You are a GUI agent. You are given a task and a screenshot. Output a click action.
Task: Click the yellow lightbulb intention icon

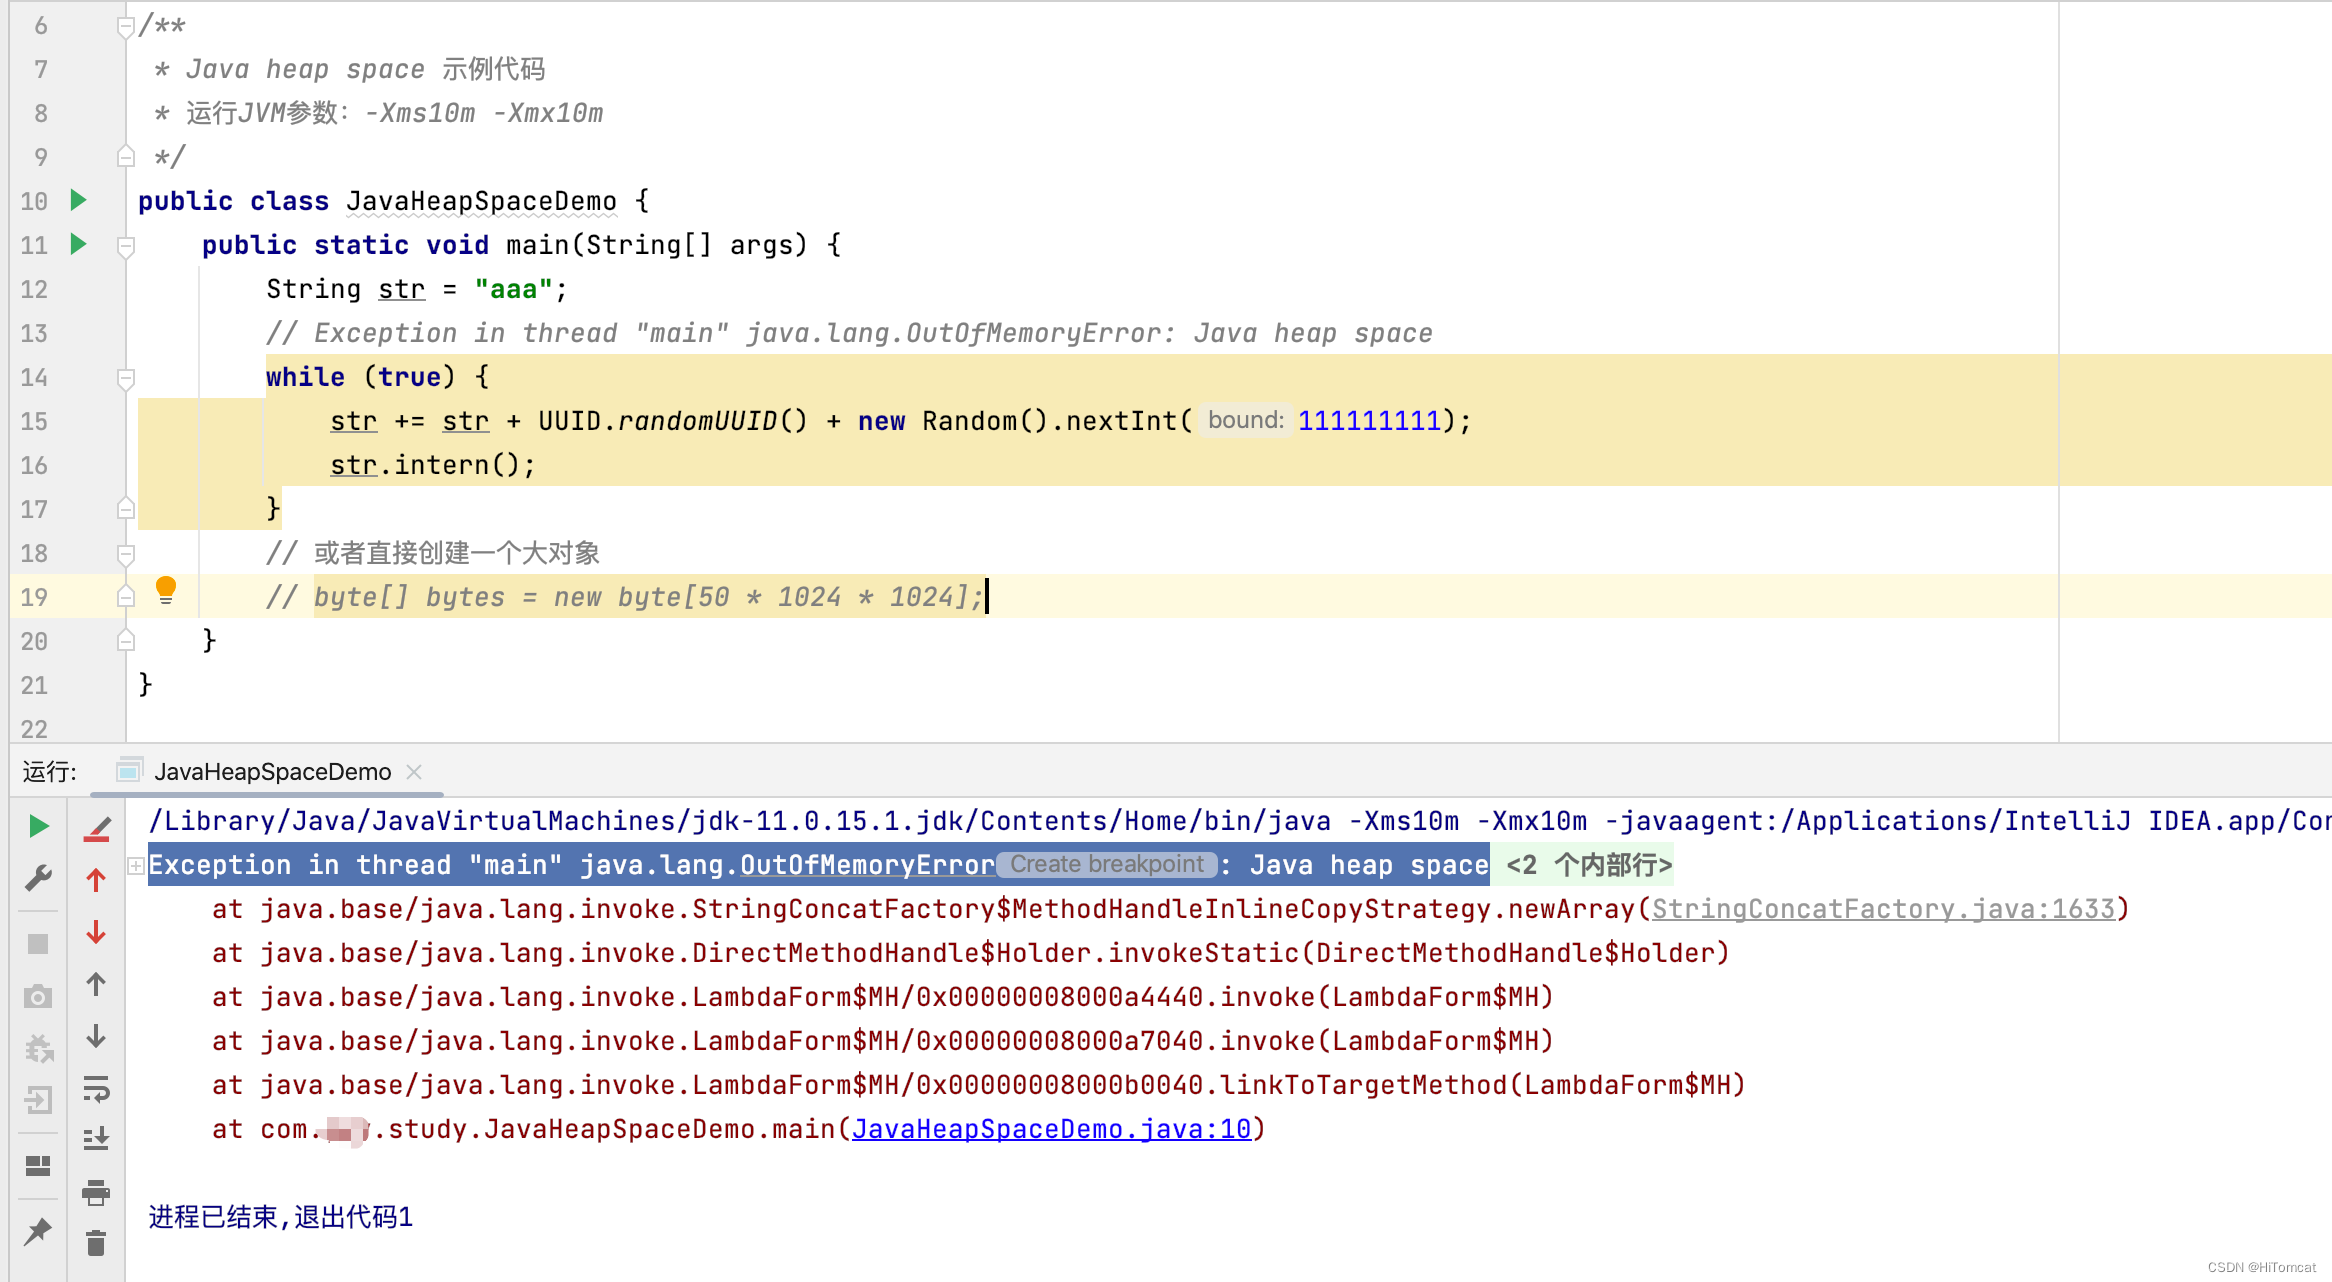coord(166,590)
